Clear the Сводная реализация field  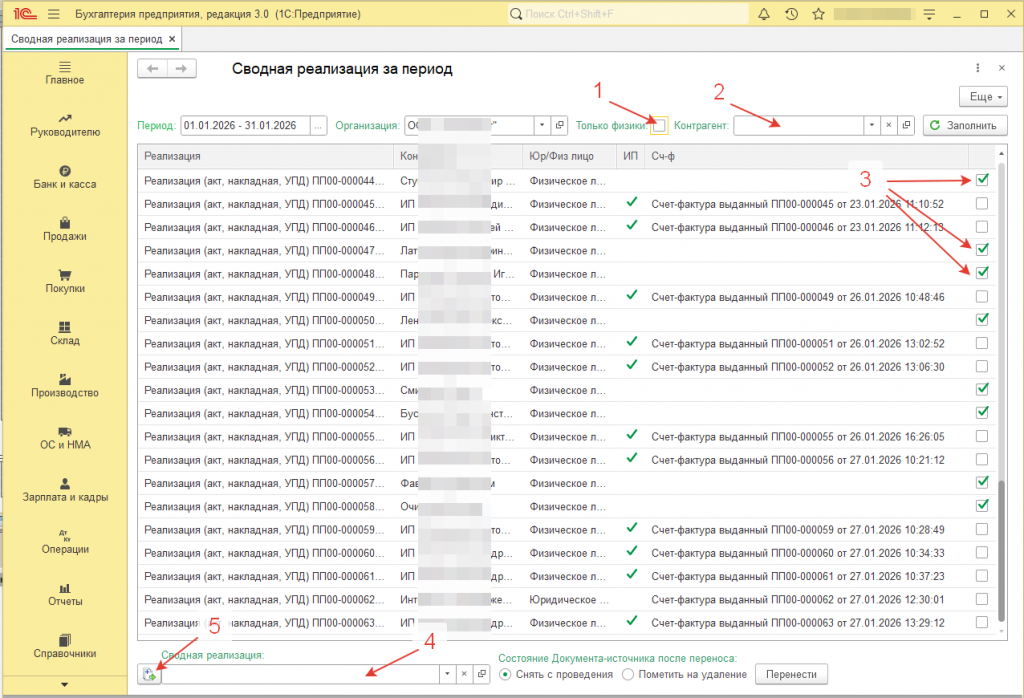tap(464, 674)
